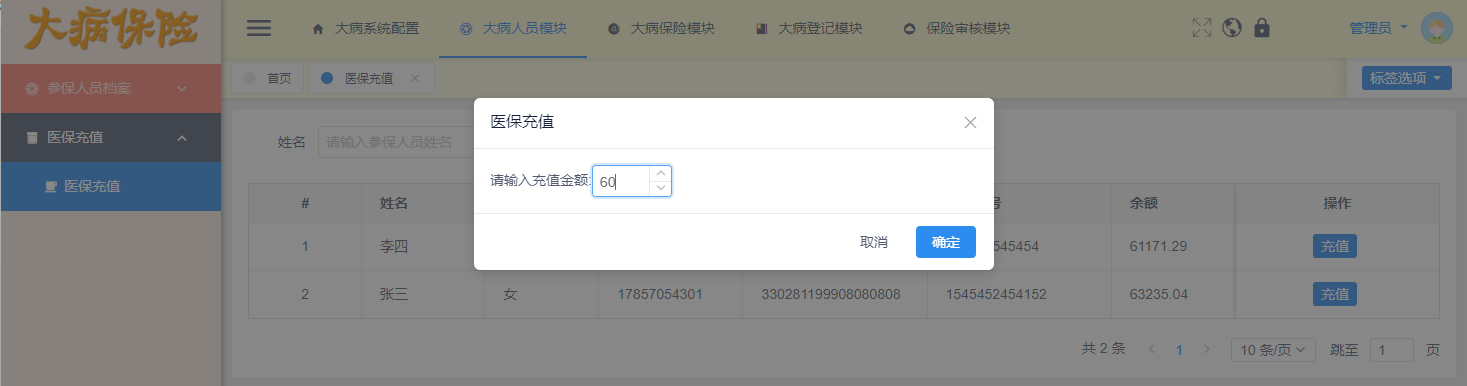
Task: Click the user avatar image
Action: [x=1436, y=28]
